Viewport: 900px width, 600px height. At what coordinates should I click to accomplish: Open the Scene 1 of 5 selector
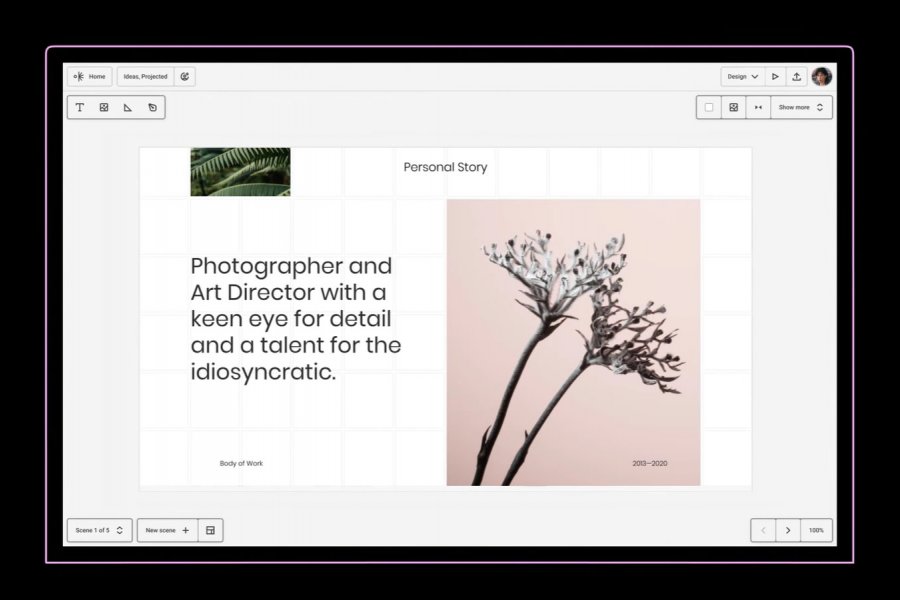(99, 530)
